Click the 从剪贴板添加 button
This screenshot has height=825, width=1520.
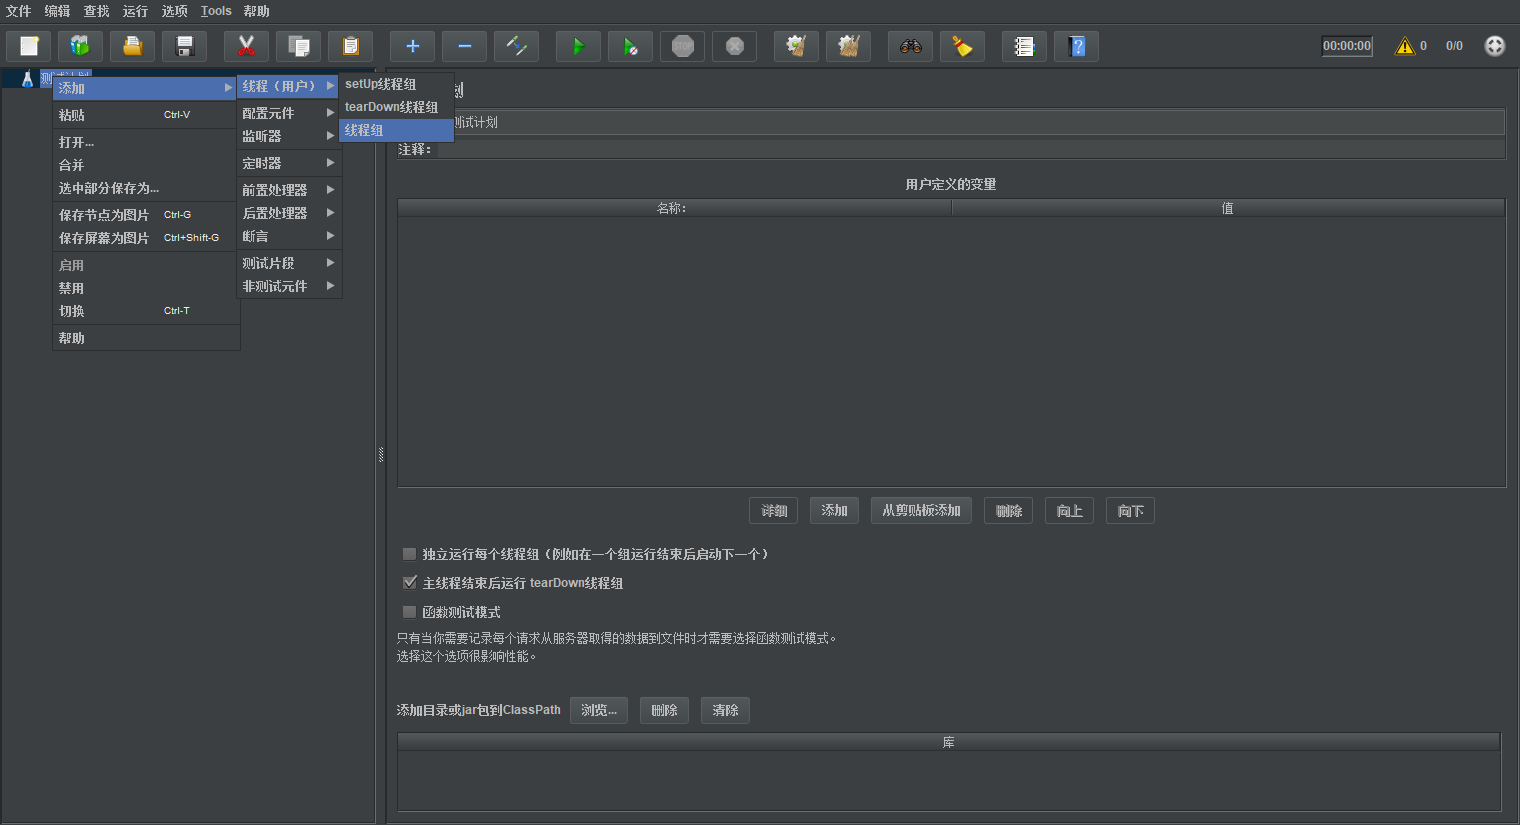pyautogui.click(x=921, y=511)
